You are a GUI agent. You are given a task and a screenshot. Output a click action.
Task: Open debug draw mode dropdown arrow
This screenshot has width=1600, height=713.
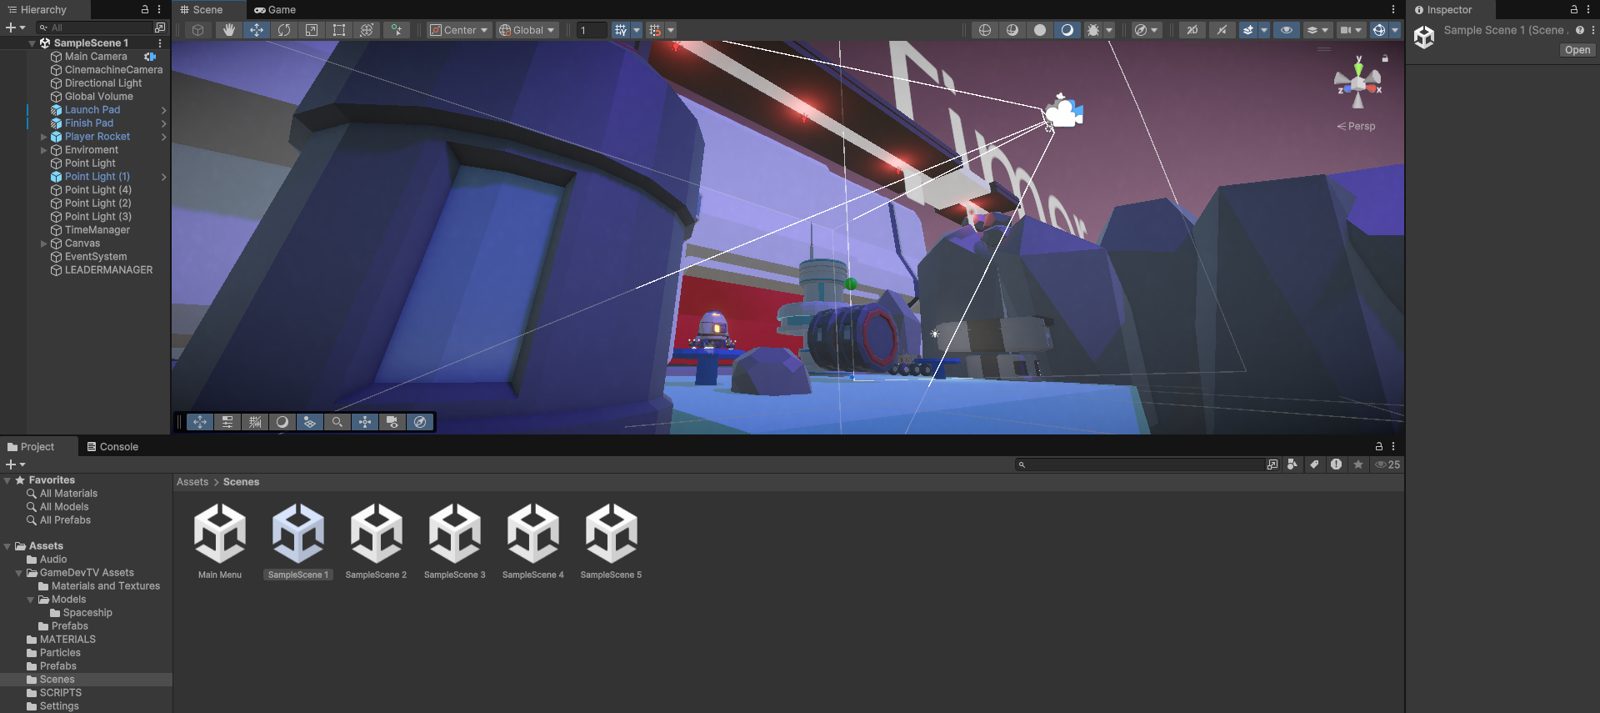pyautogui.click(x=1109, y=30)
